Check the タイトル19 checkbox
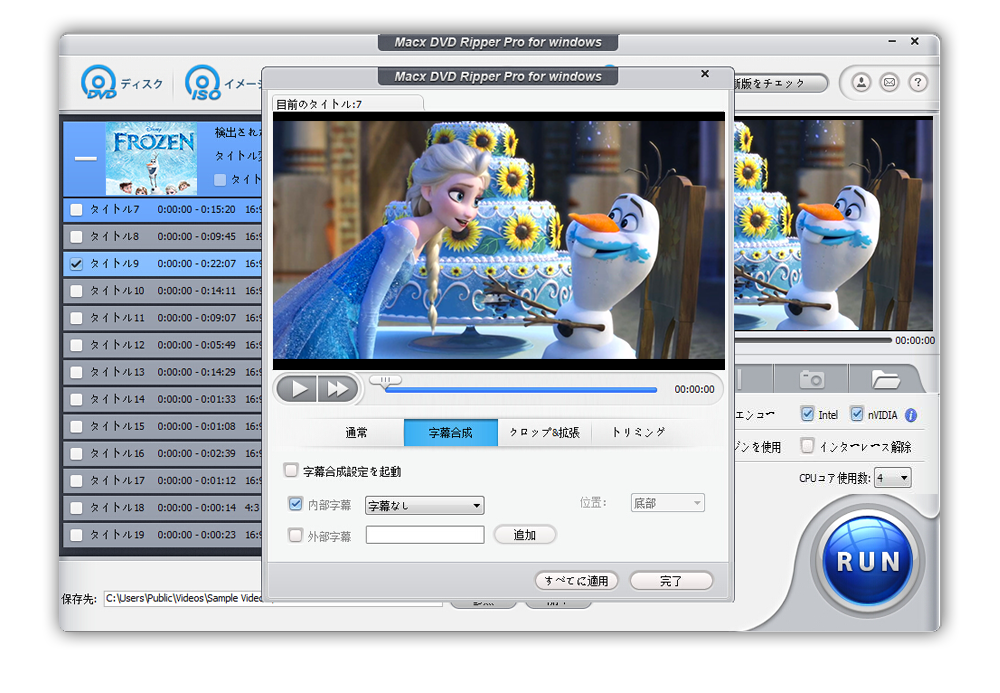The image size is (1000, 693). [76, 536]
